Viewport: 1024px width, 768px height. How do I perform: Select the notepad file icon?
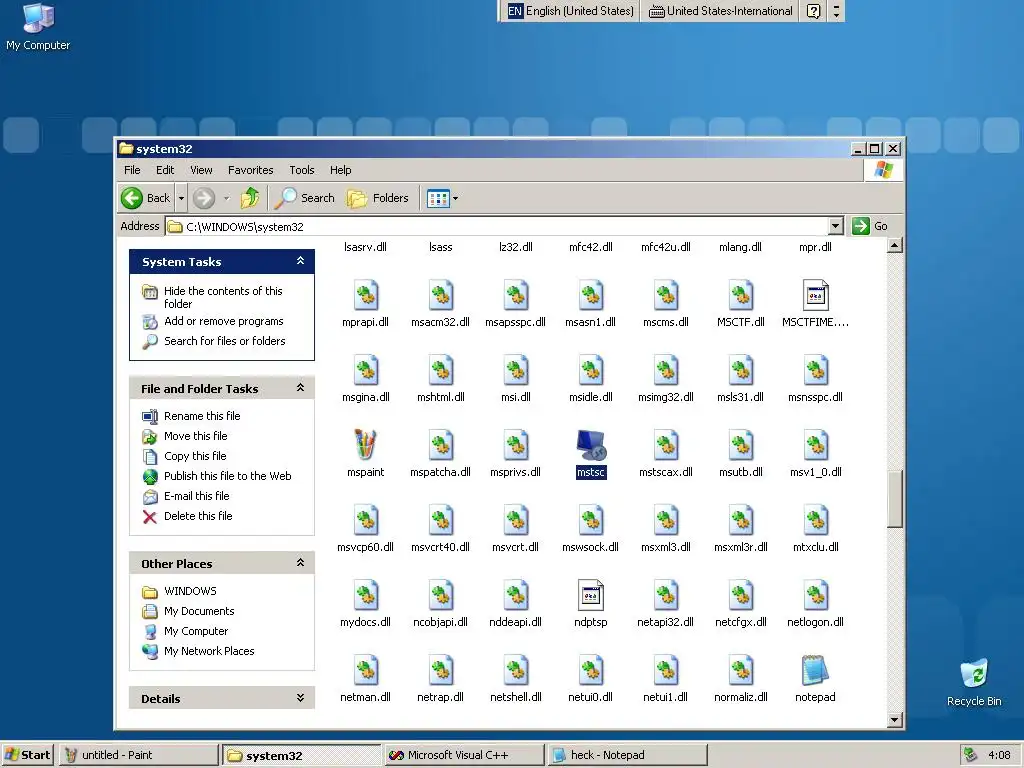[815, 670]
